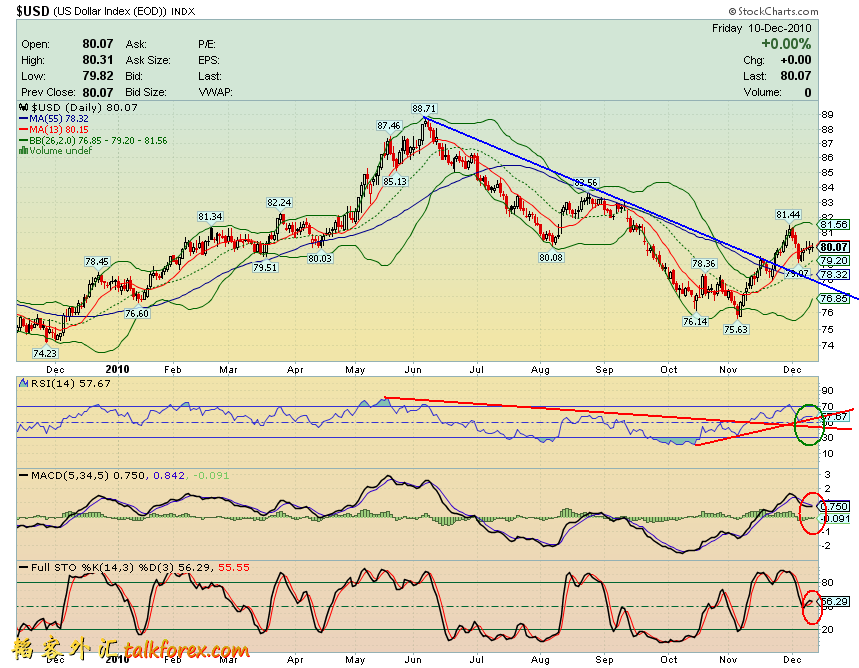
Task: Click the Friday 10-Dec-2010 date
Action: [761, 28]
